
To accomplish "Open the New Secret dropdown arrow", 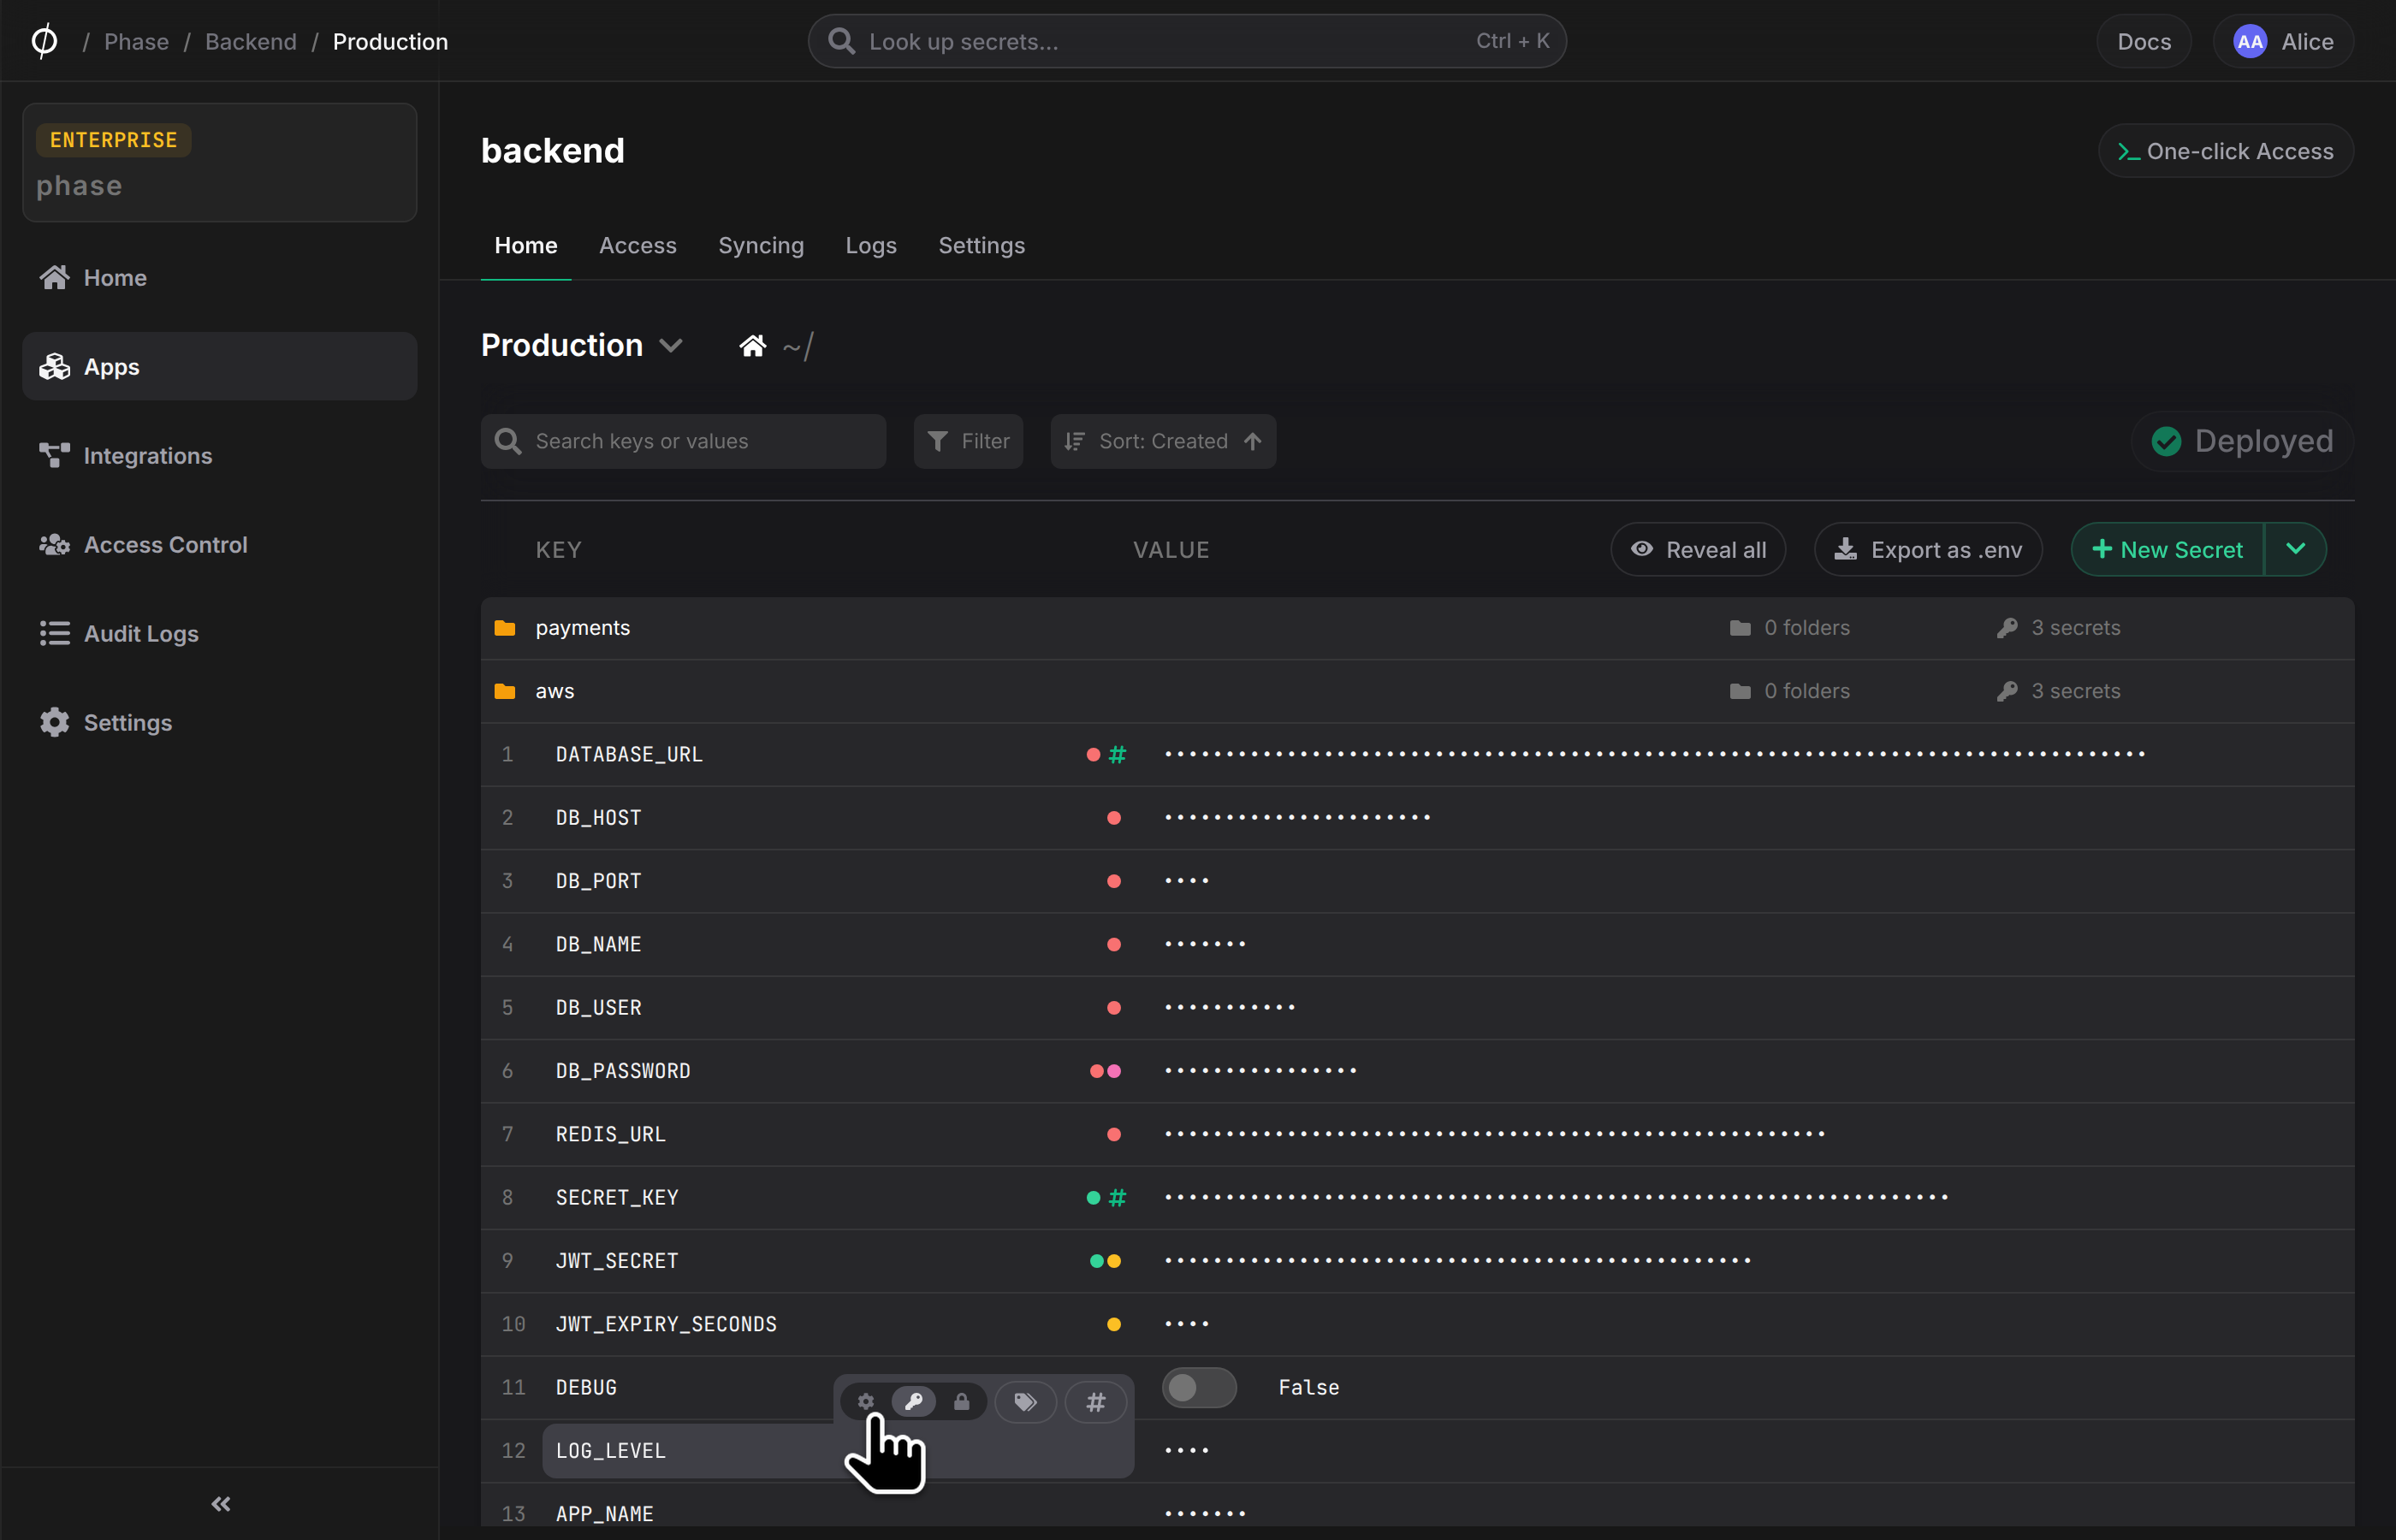I will 2295,549.
